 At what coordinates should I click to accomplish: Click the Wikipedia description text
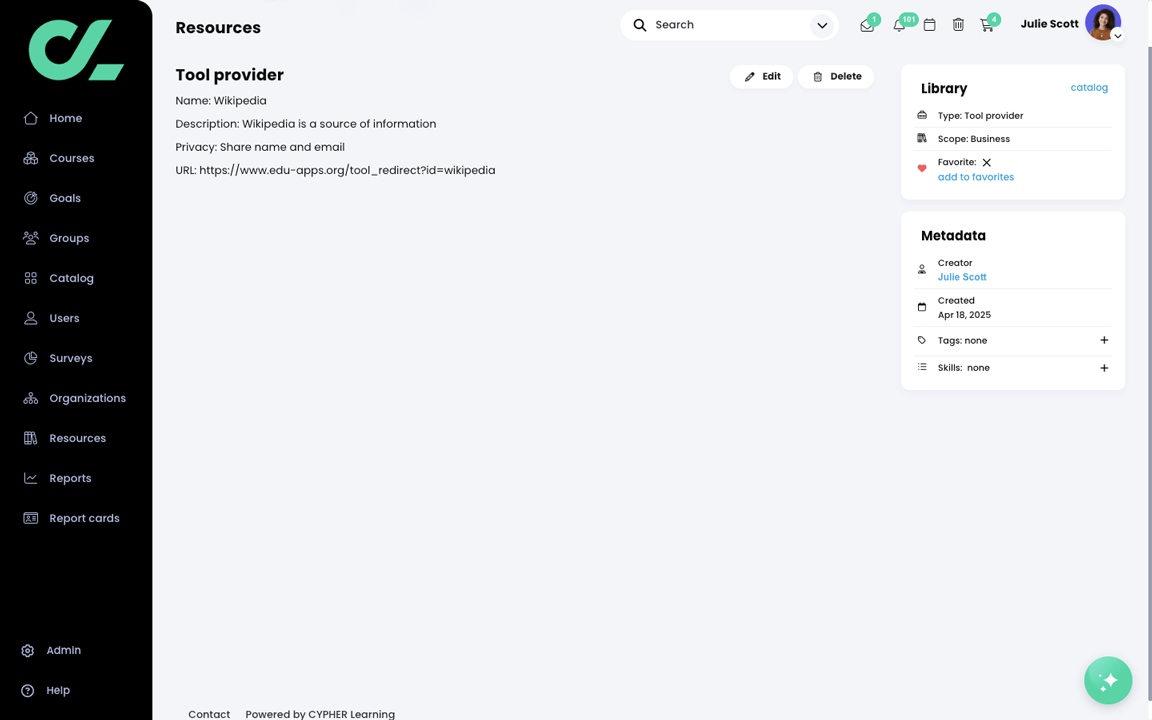point(306,124)
